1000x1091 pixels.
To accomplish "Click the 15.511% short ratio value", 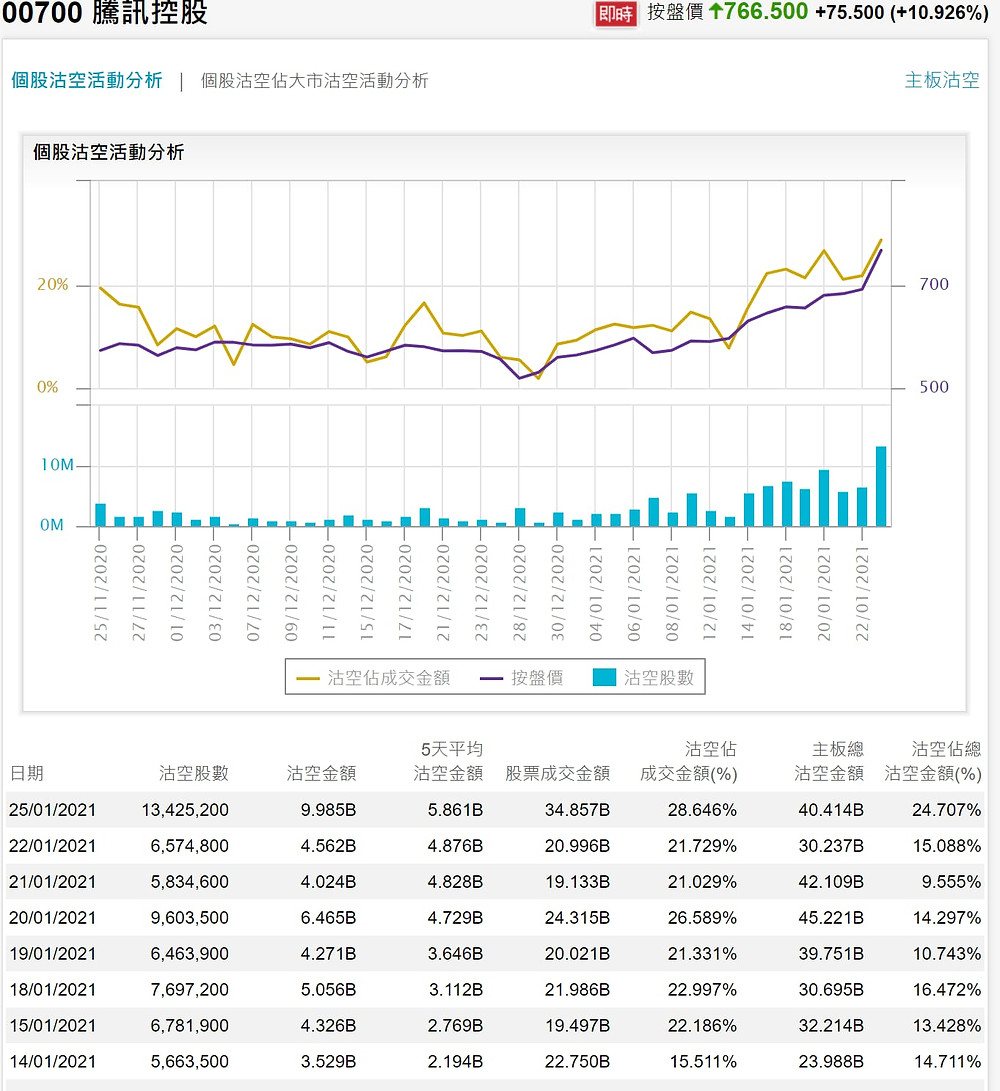I will (703, 1062).
